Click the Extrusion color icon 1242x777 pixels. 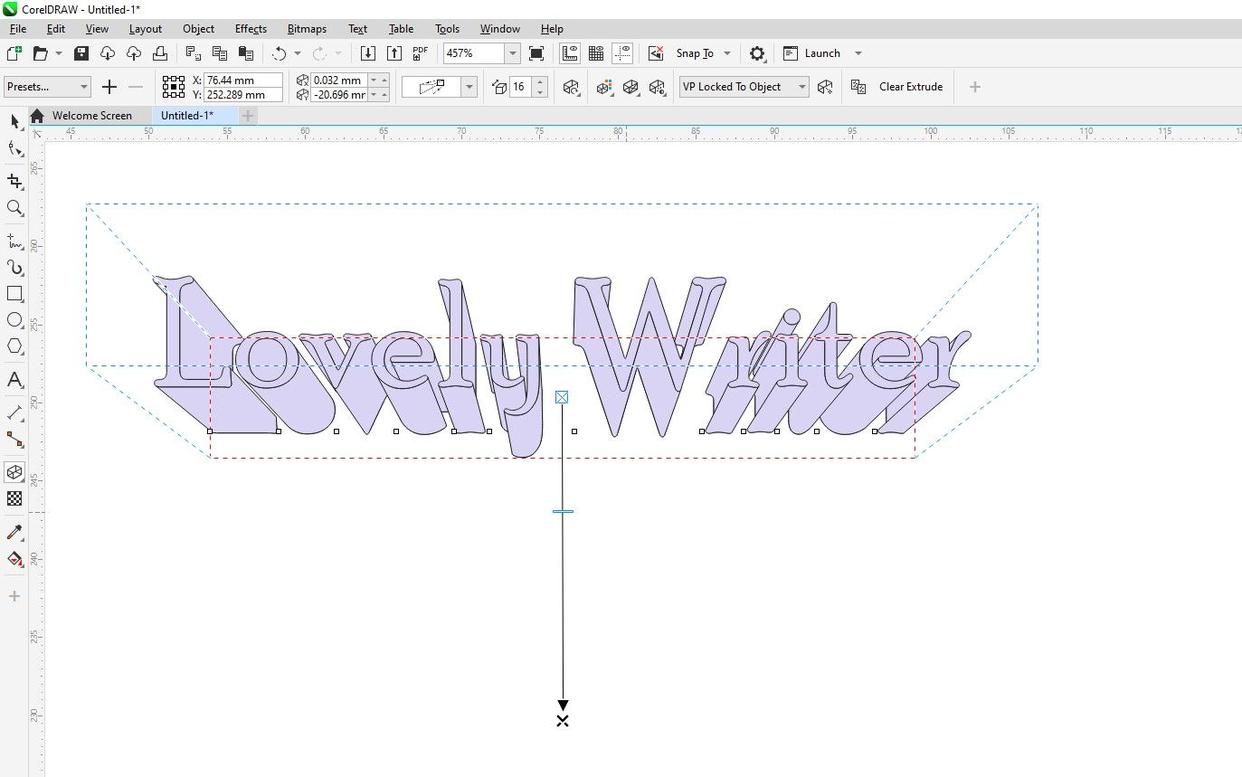tap(604, 87)
